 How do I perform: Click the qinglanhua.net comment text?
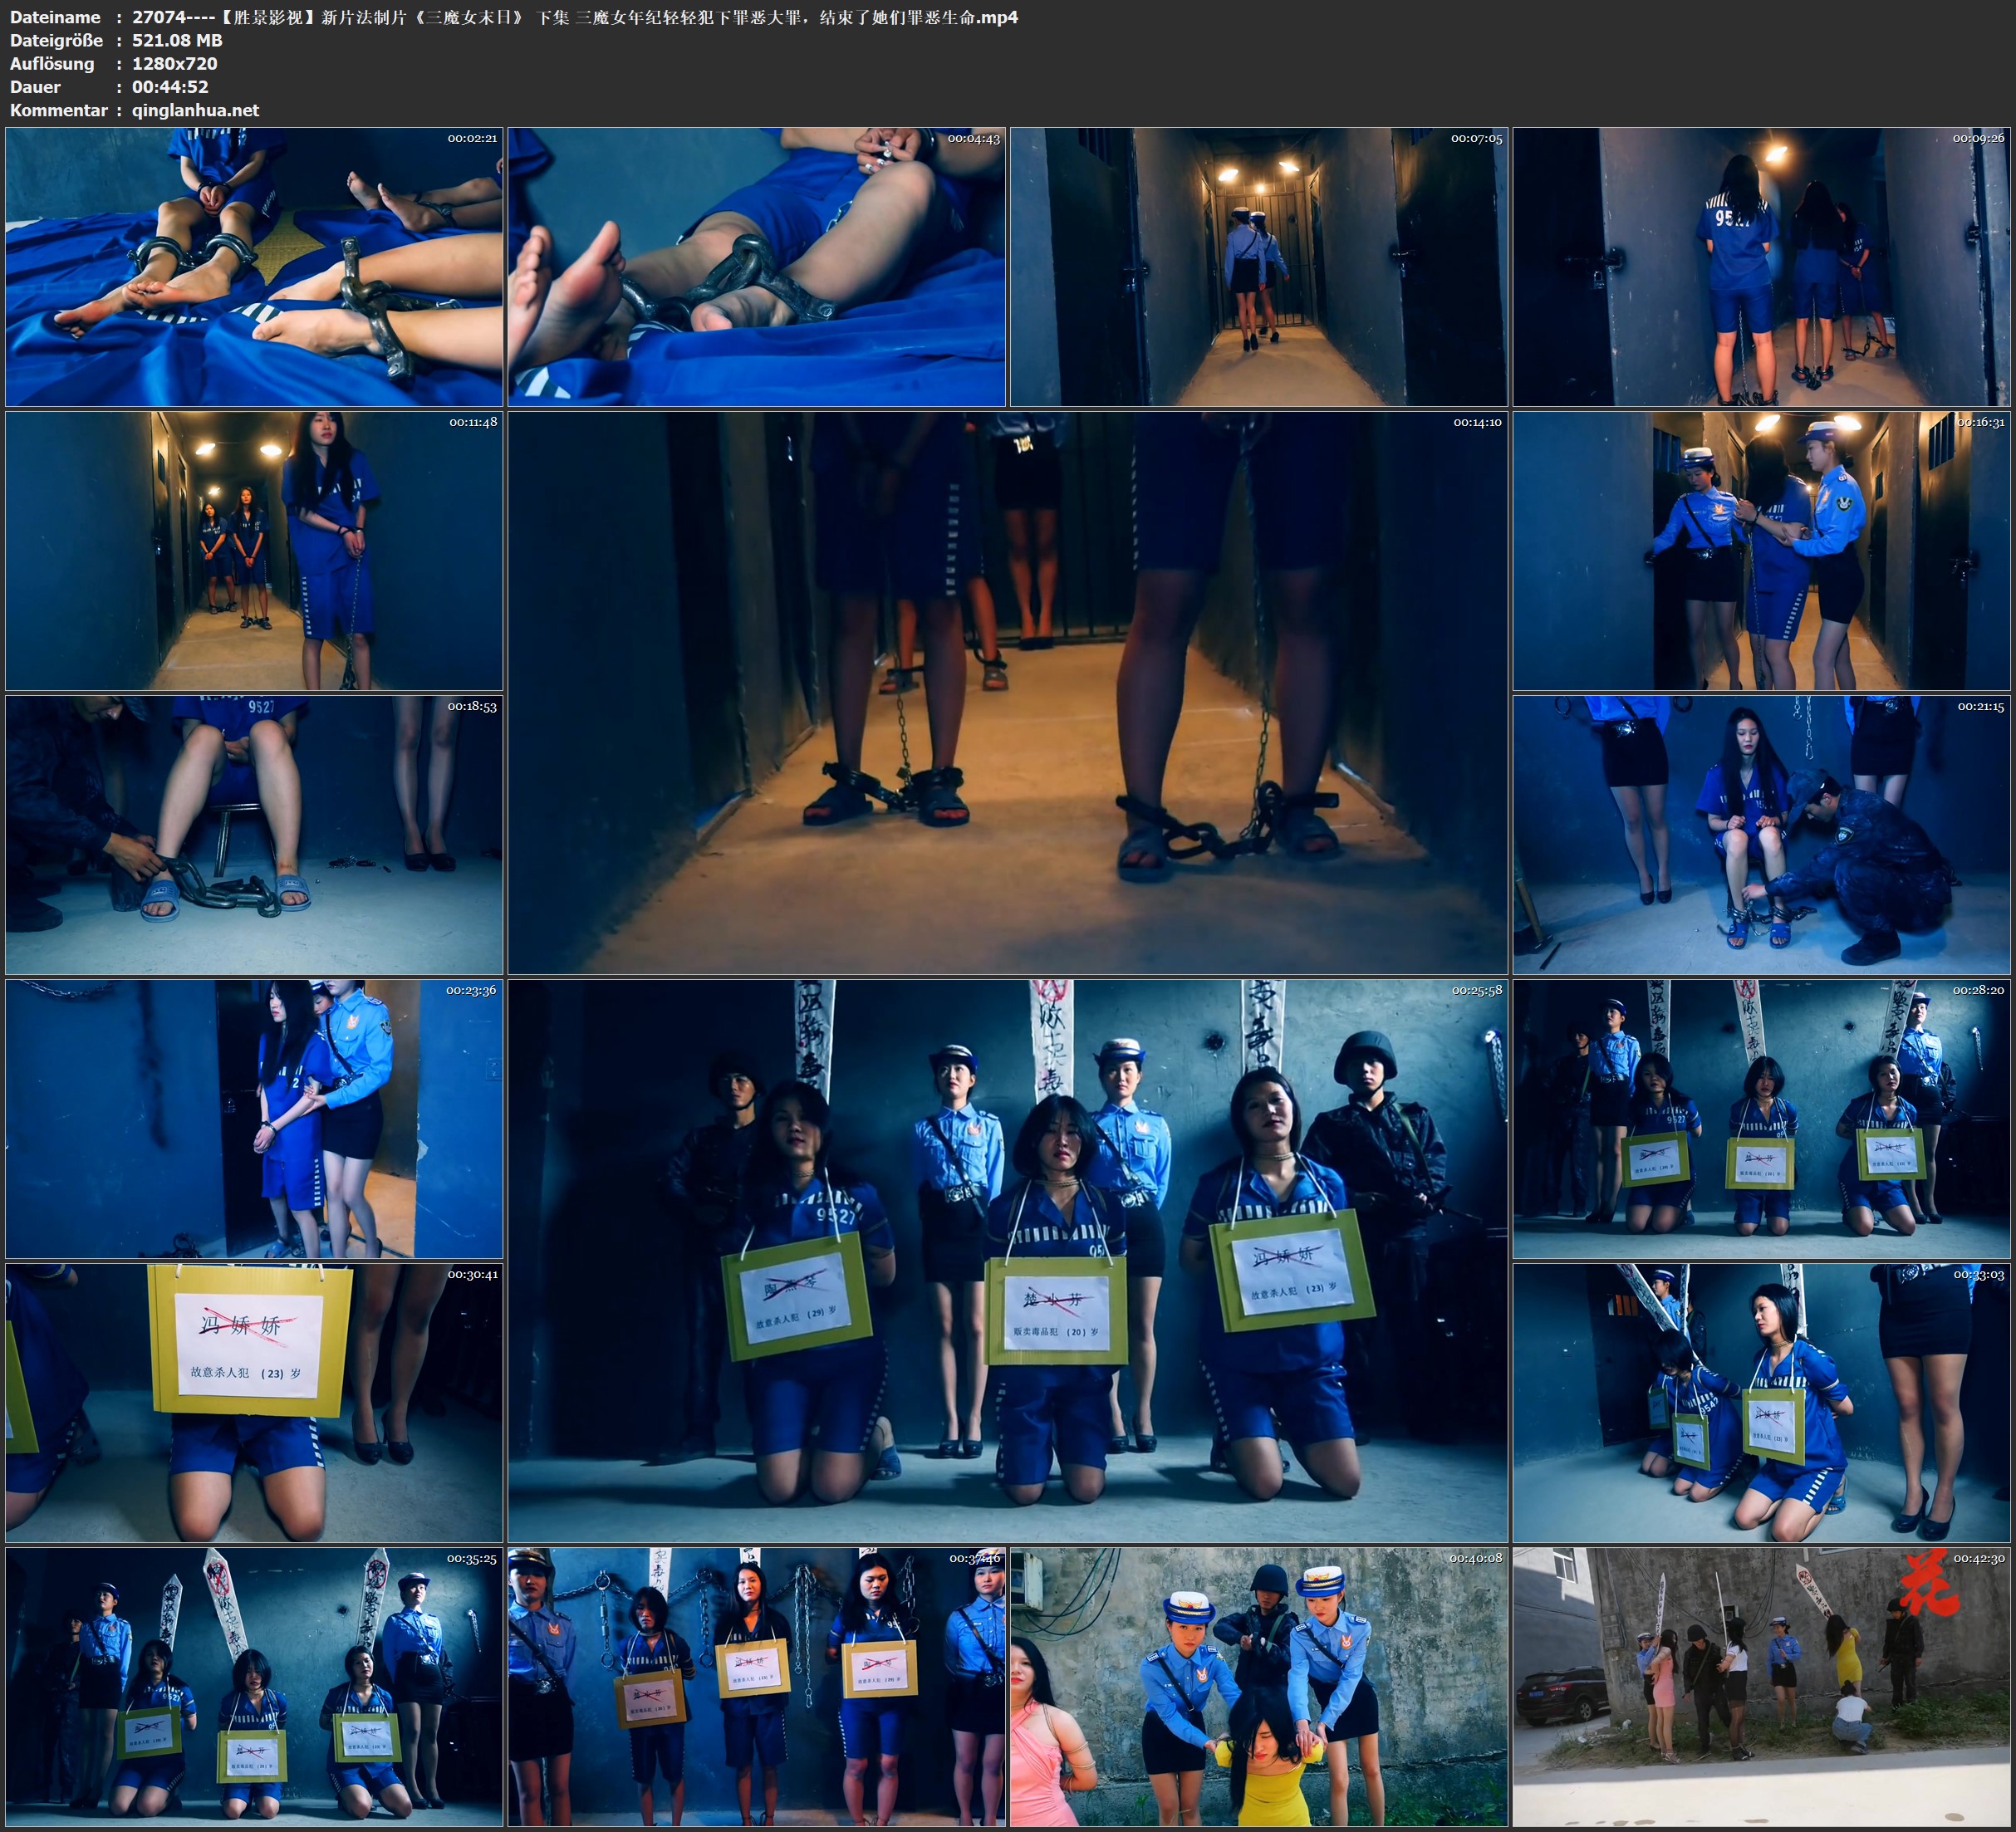(x=195, y=110)
